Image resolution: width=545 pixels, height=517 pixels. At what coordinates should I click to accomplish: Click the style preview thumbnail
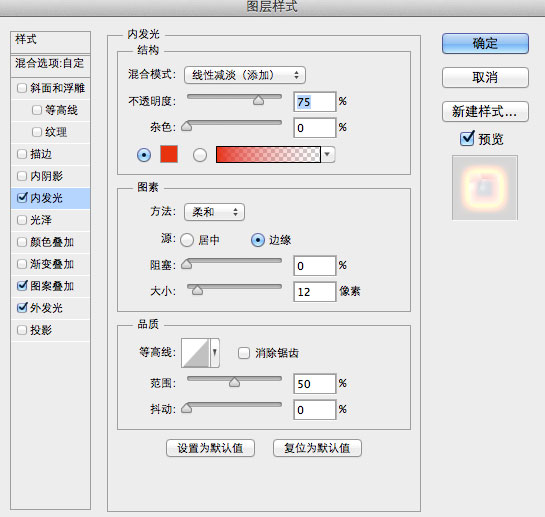point(485,188)
